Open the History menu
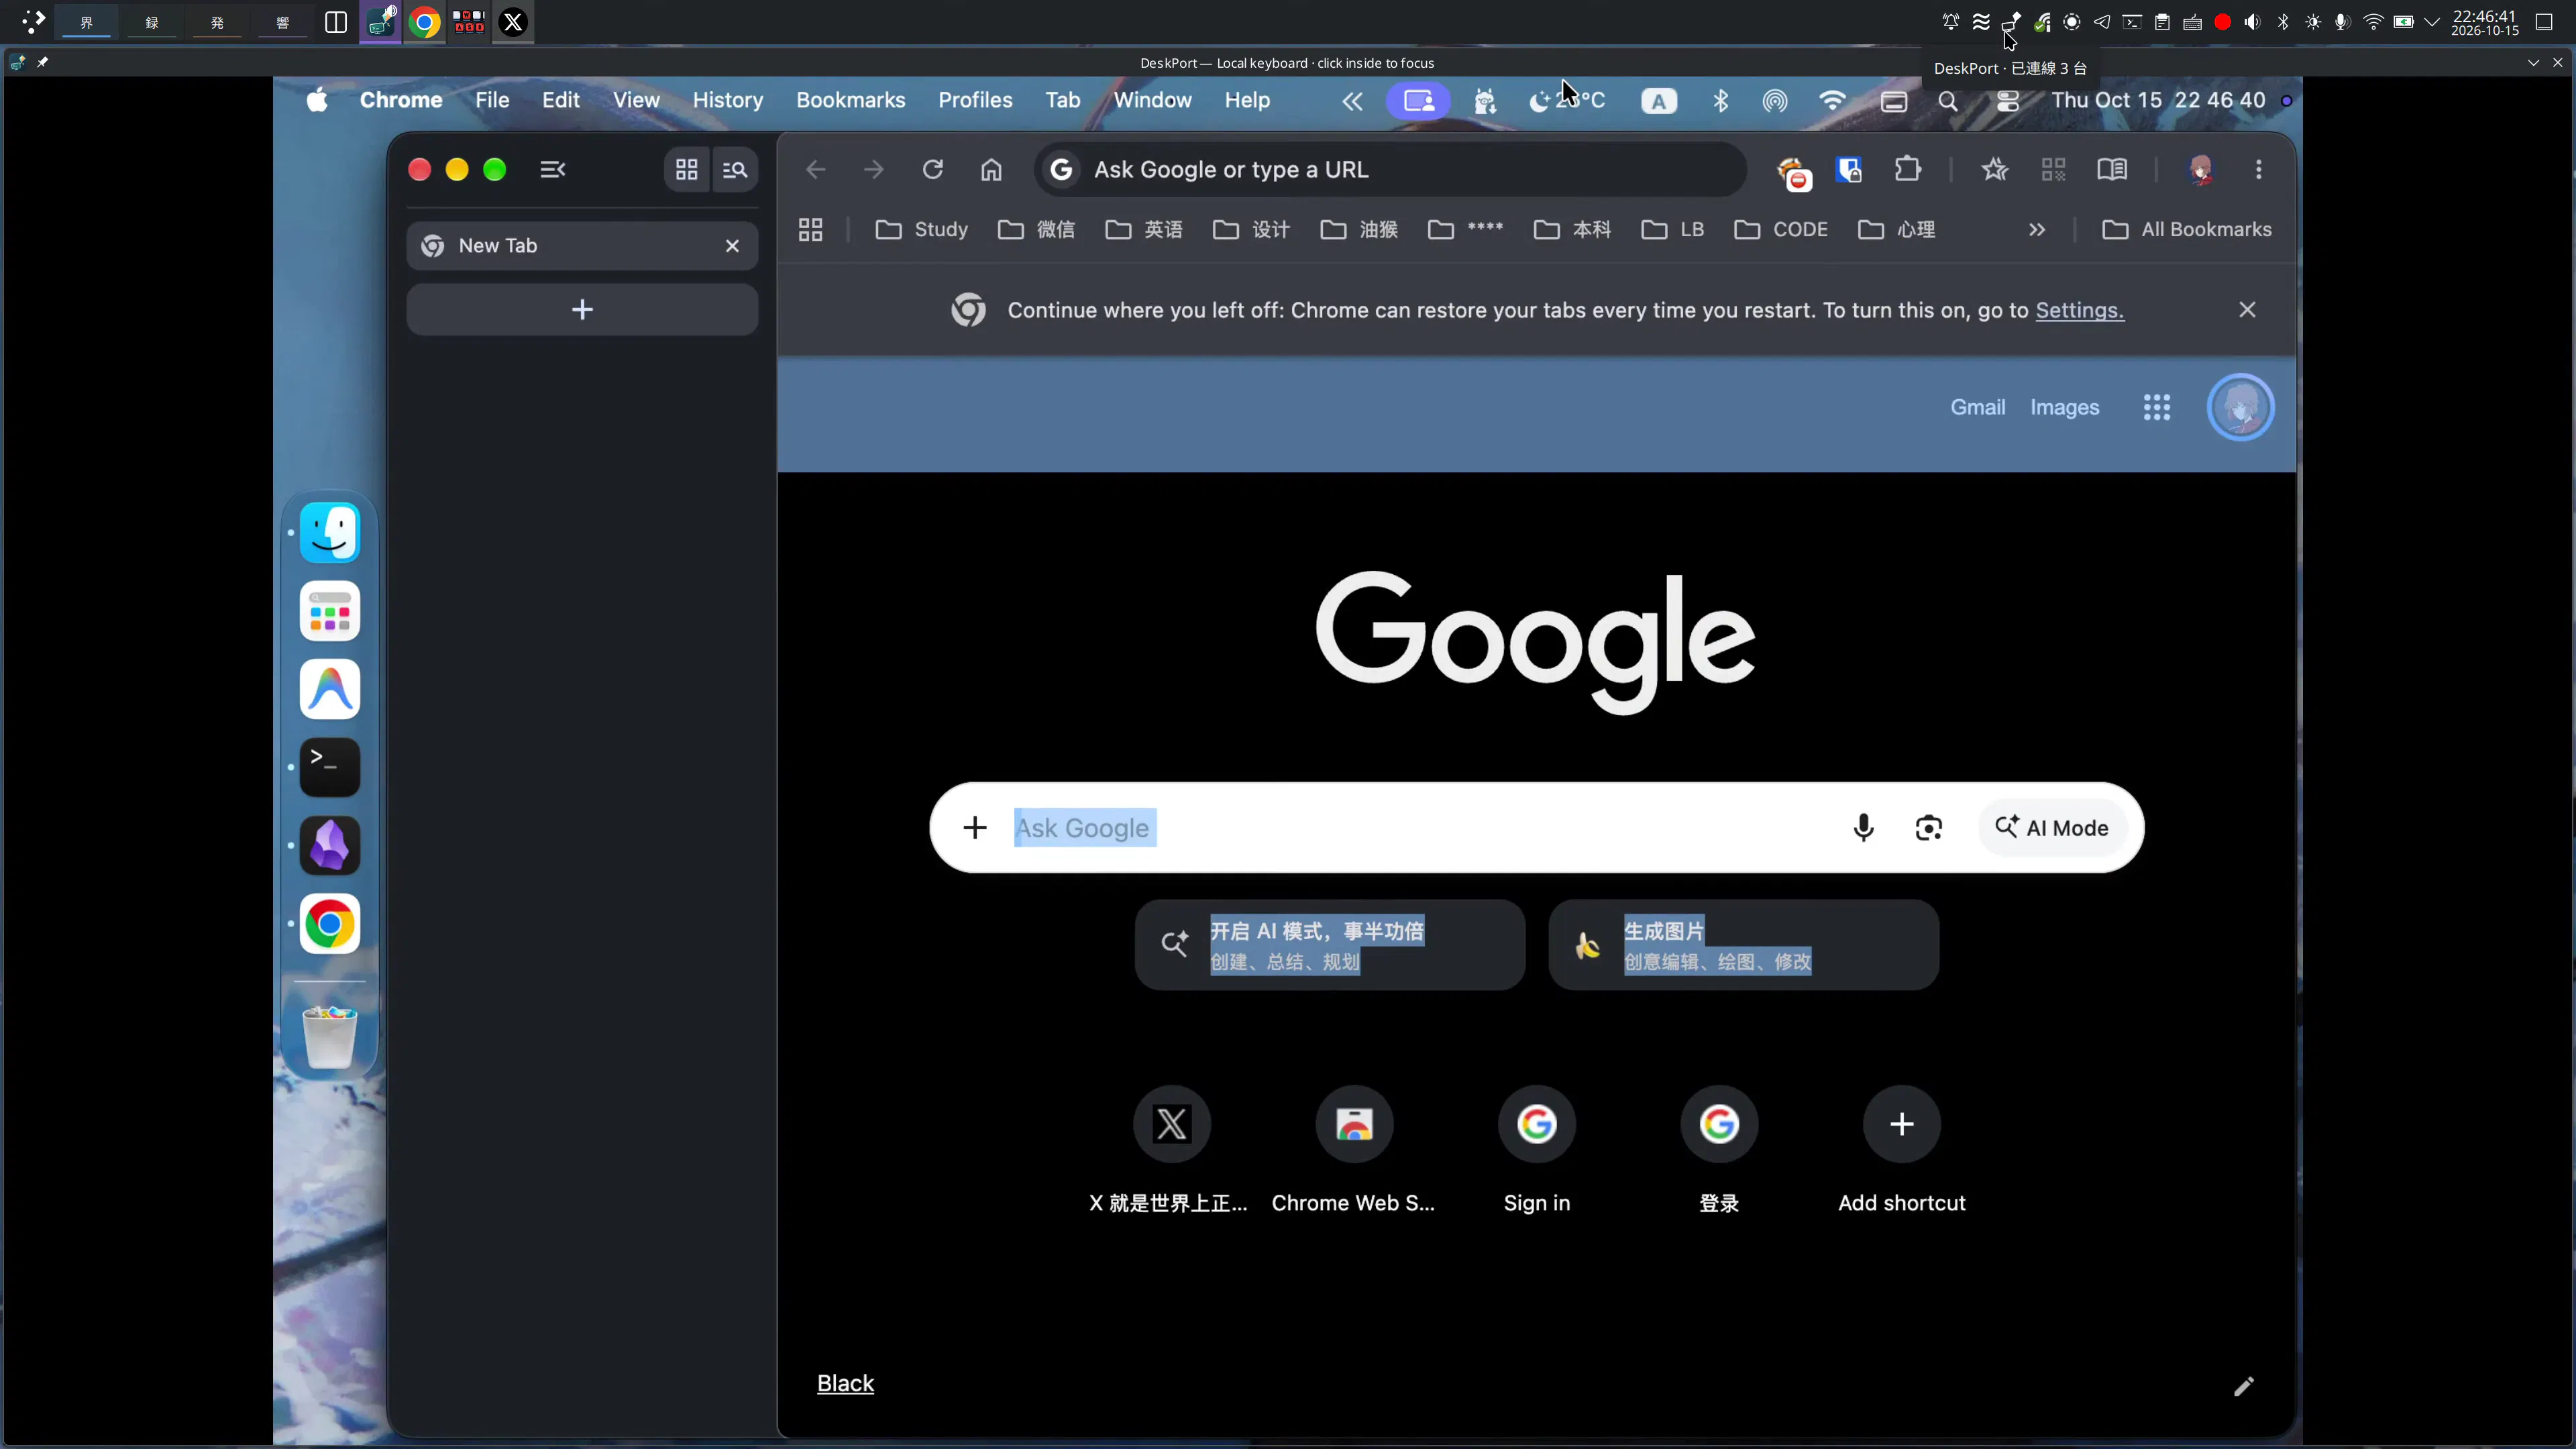The height and width of the screenshot is (1449, 2576). coord(727,100)
